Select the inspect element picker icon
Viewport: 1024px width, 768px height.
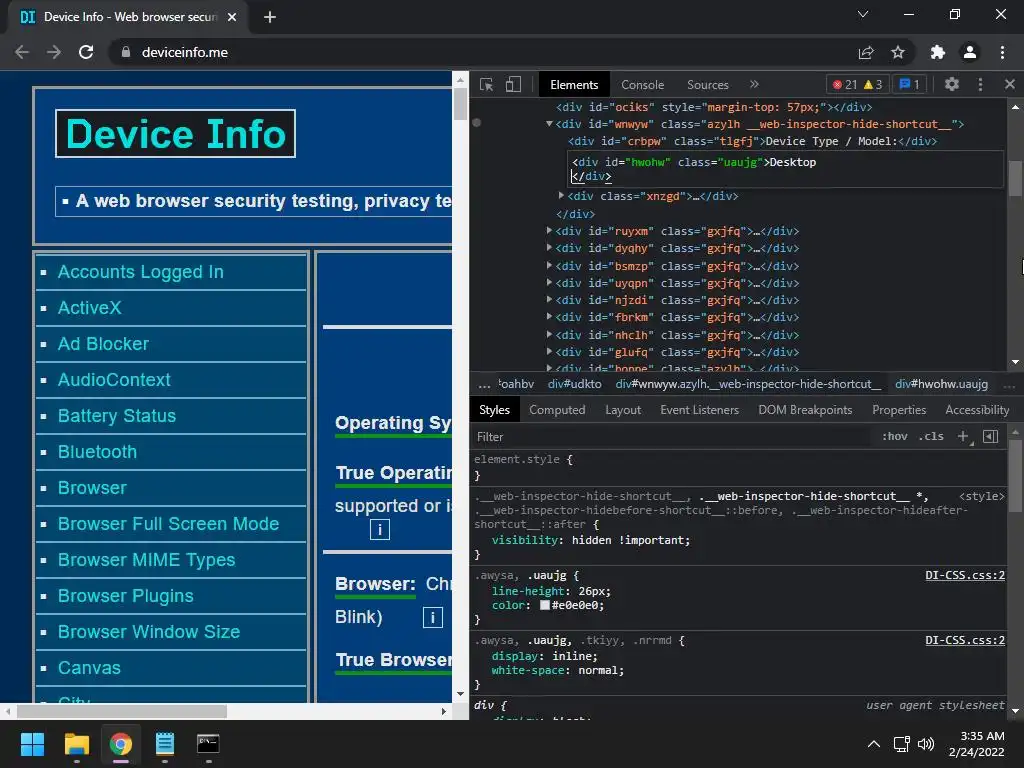point(486,84)
